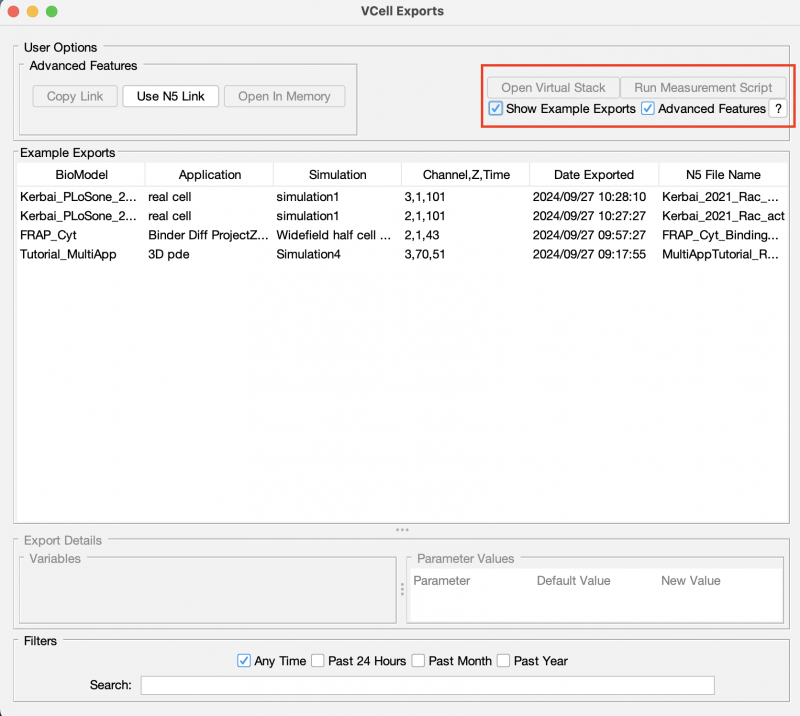Click the Binder Diff ProjectZ... cell
The image size is (800, 716).
click(208, 235)
